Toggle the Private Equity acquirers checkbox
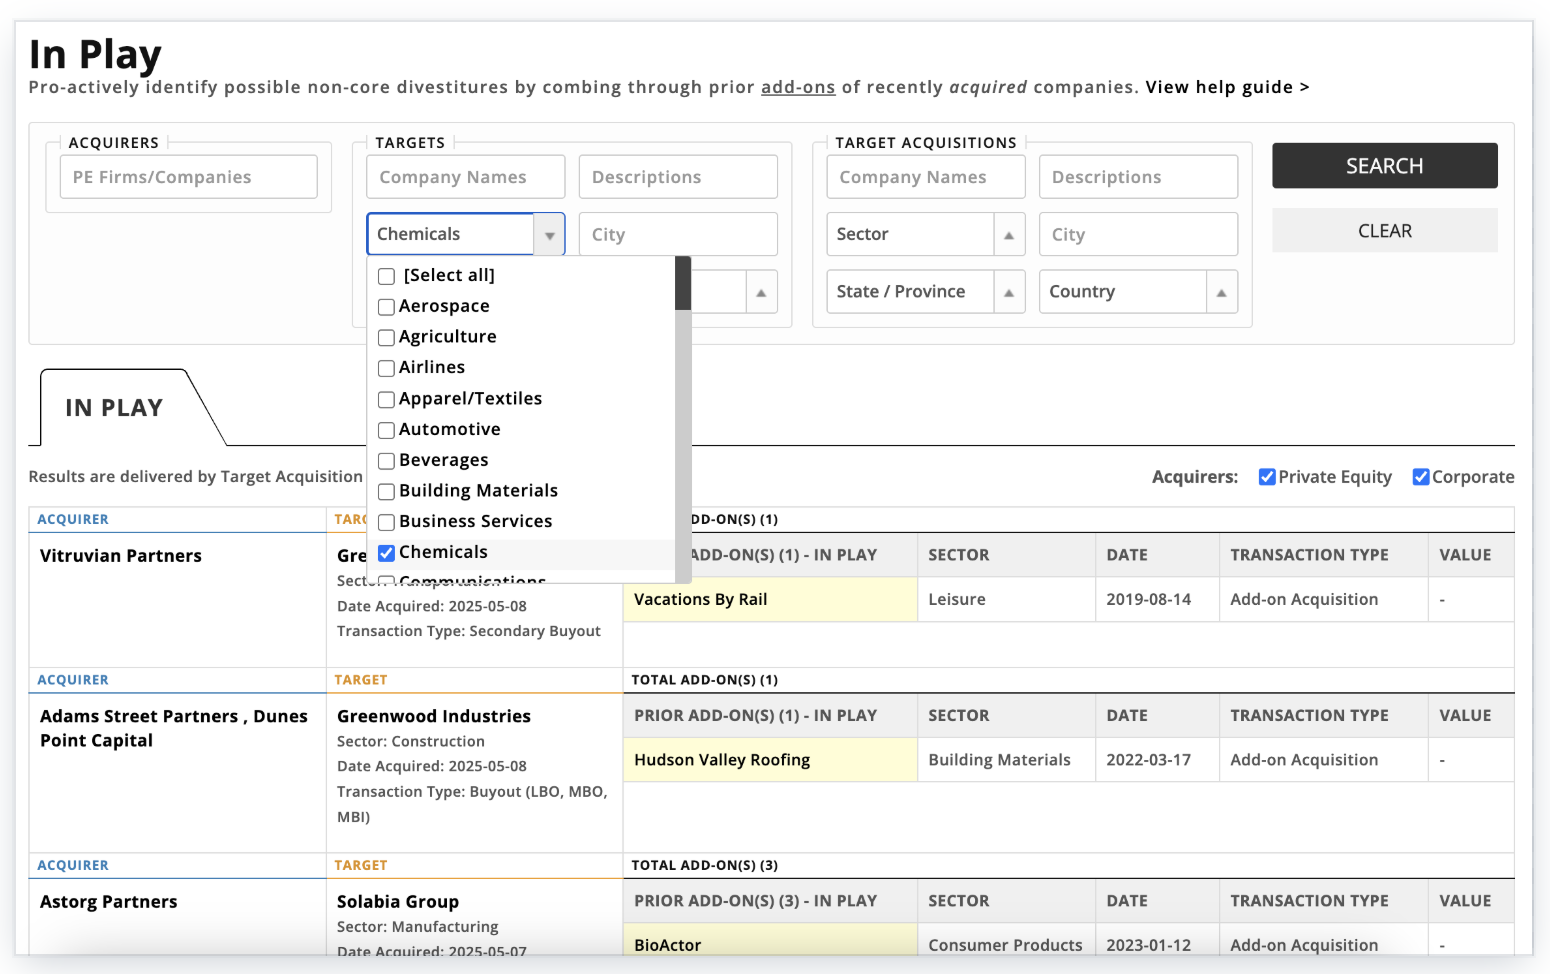The height and width of the screenshot is (974, 1550). [1267, 477]
